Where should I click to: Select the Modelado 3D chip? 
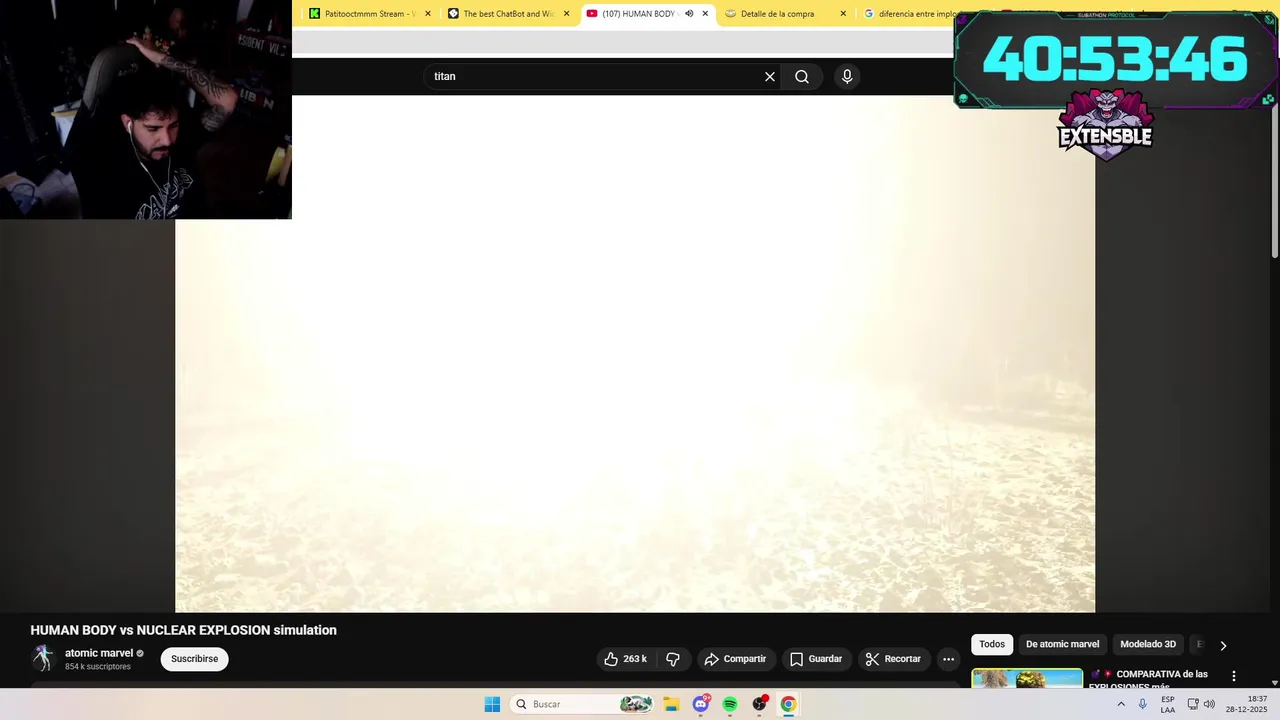coord(1148,644)
